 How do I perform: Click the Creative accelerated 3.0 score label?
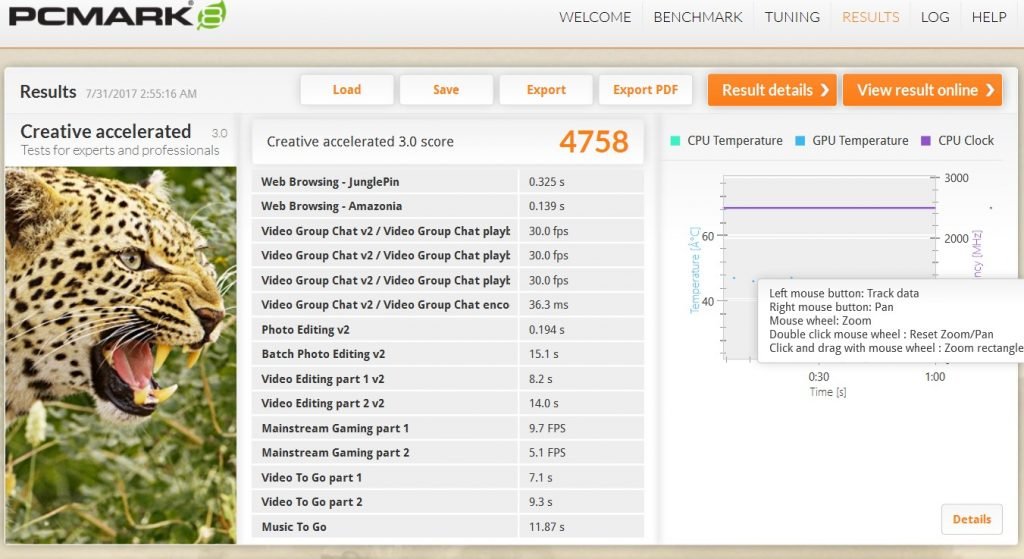(x=360, y=141)
